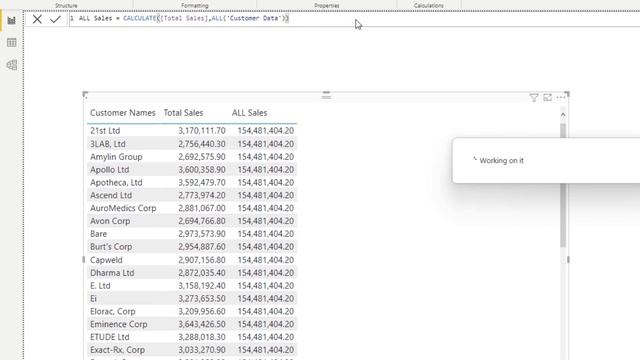Click ALL Sales value in Capweld row
This screenshot has width=640, height=360.
(x=266, y=260)
